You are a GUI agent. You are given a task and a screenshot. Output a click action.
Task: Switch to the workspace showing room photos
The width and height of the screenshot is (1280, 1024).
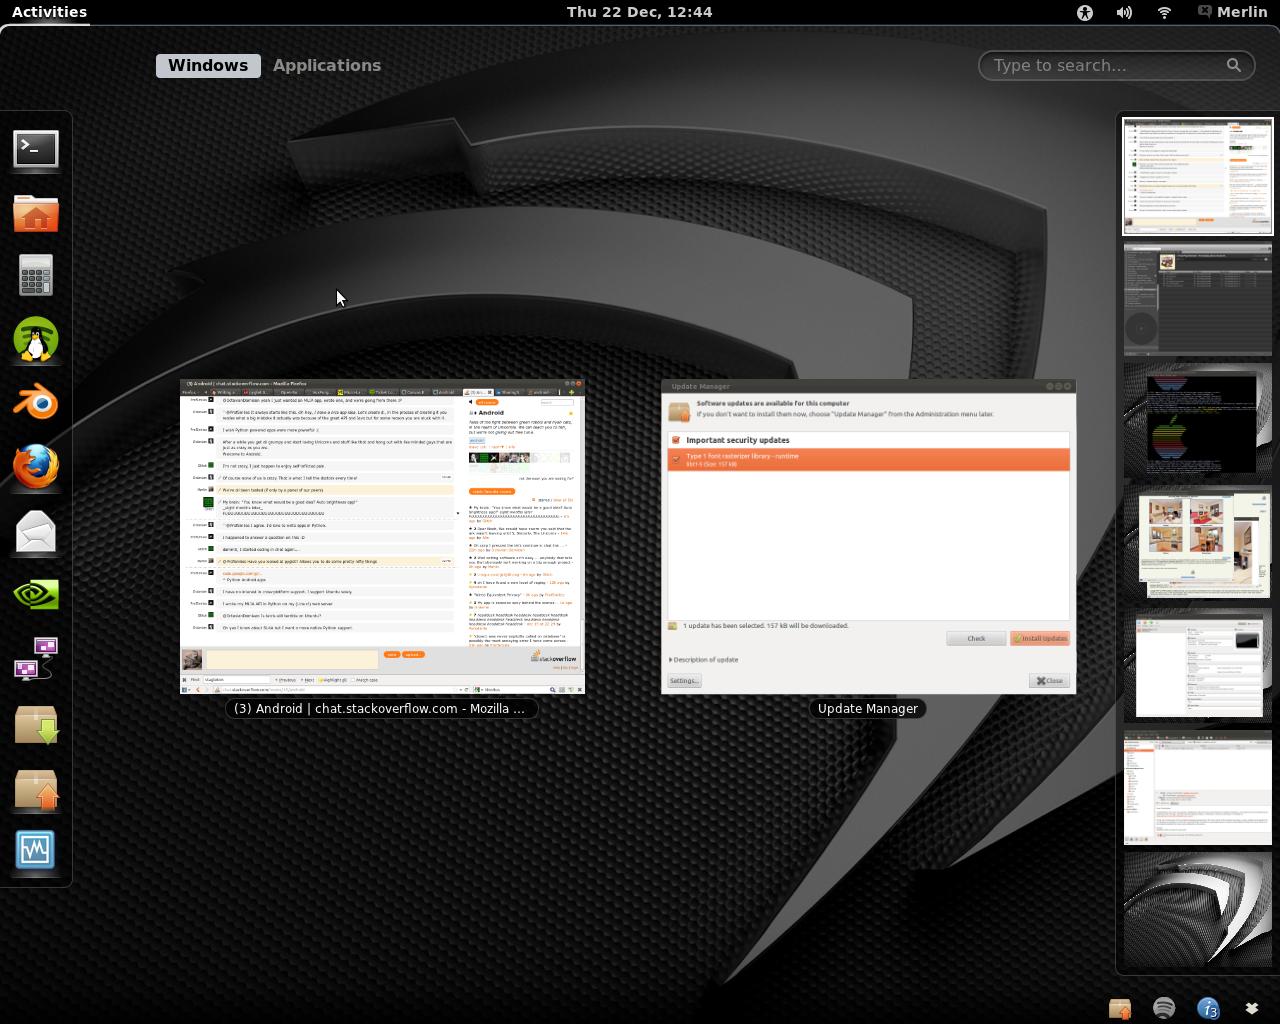(x=1197, y=543)
